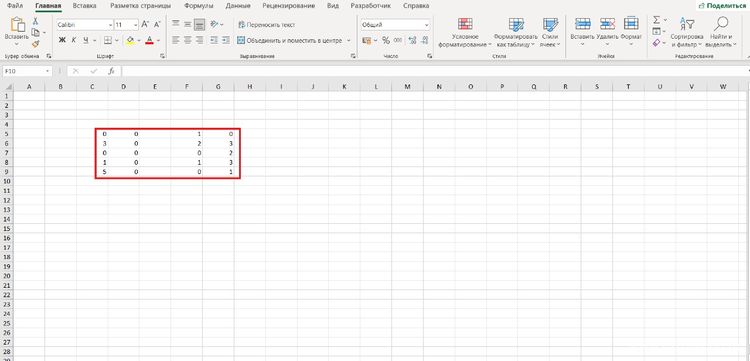Apply the yellow fill color swatch
Screen dimensions: 750x361
pyautogui.click(x=130, y=41)
